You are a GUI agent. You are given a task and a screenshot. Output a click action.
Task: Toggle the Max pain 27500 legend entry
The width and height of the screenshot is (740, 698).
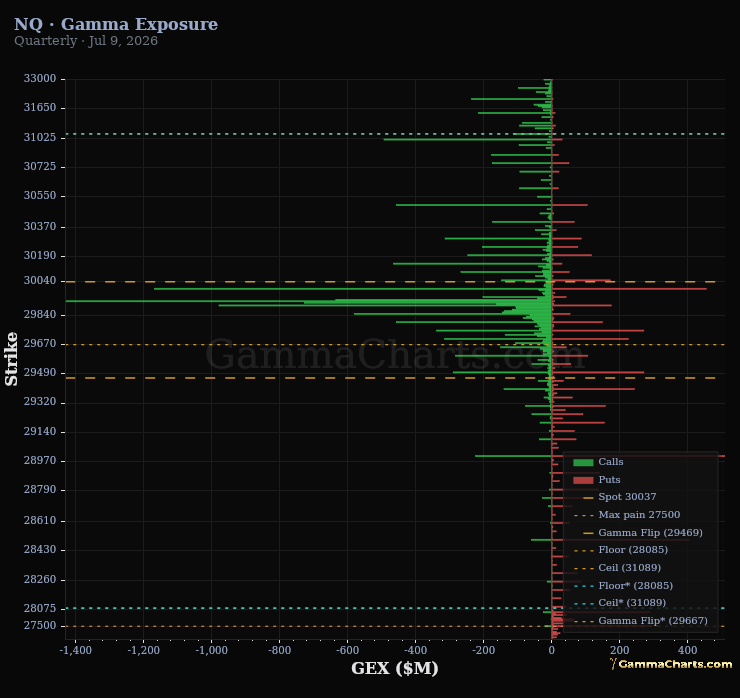pyautogui.click(x=627, y=515)
